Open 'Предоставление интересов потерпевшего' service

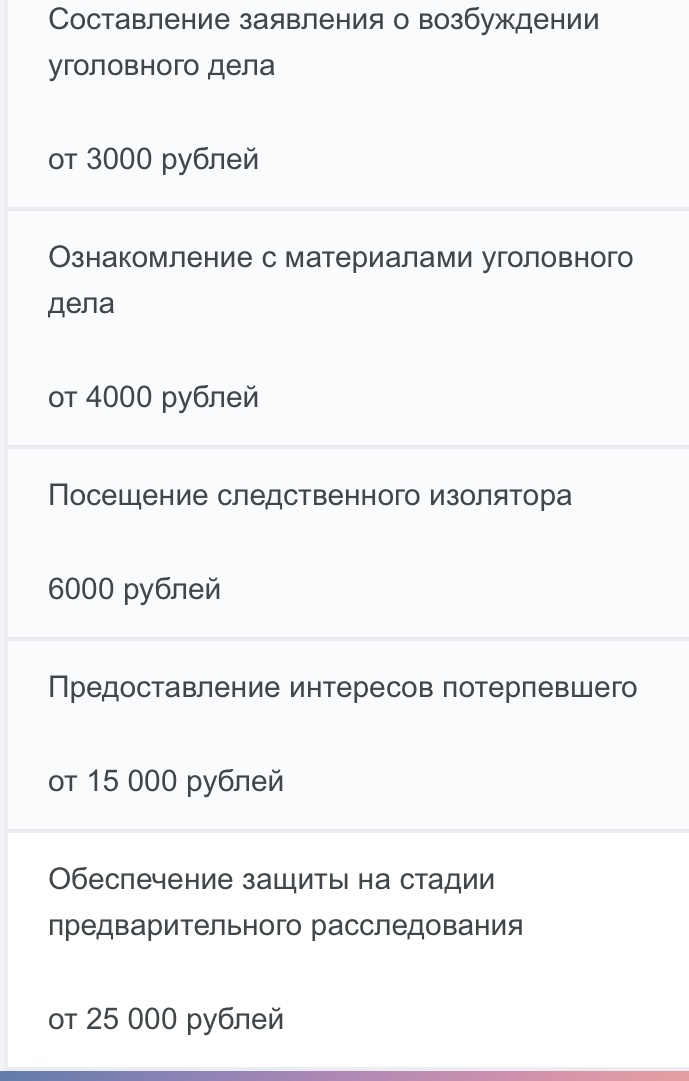point(342,688)
